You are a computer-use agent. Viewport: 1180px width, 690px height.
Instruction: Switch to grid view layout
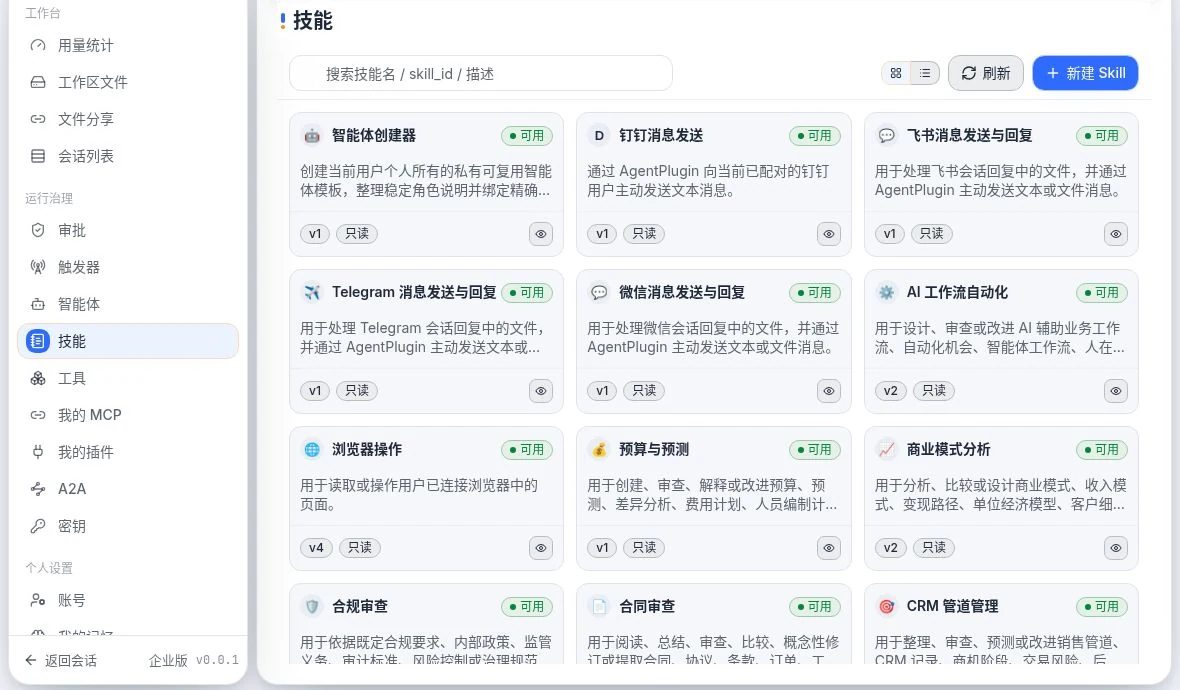[x=896, y=73]
